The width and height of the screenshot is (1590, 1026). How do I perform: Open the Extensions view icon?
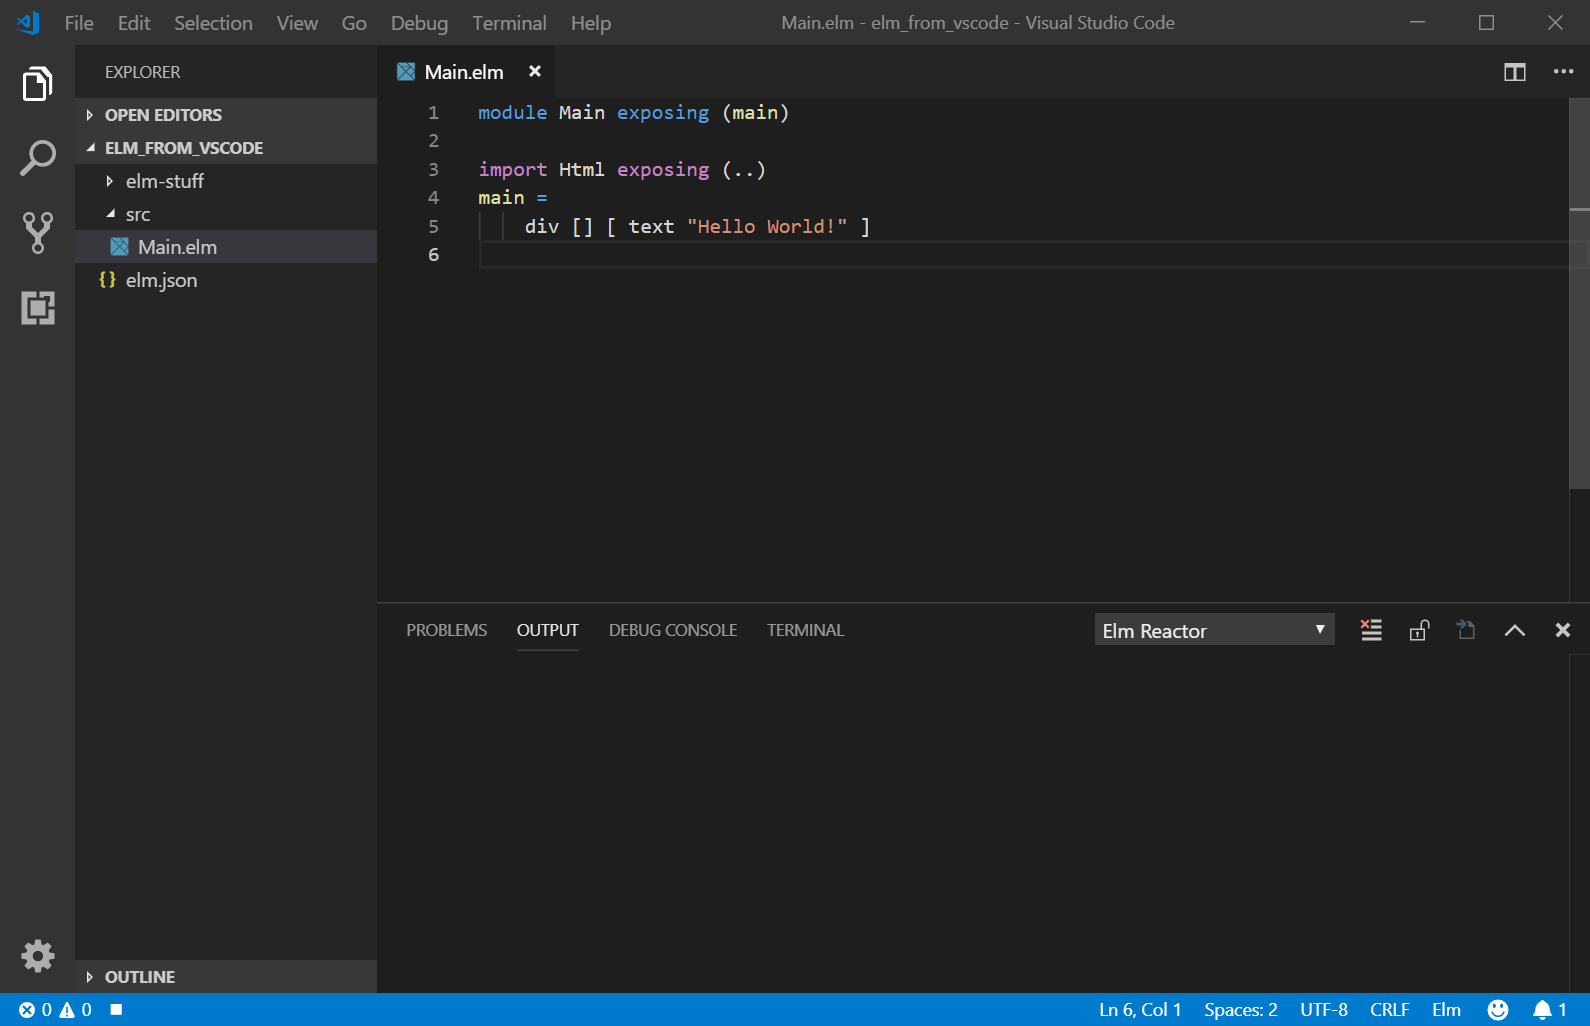click(37, 308)
